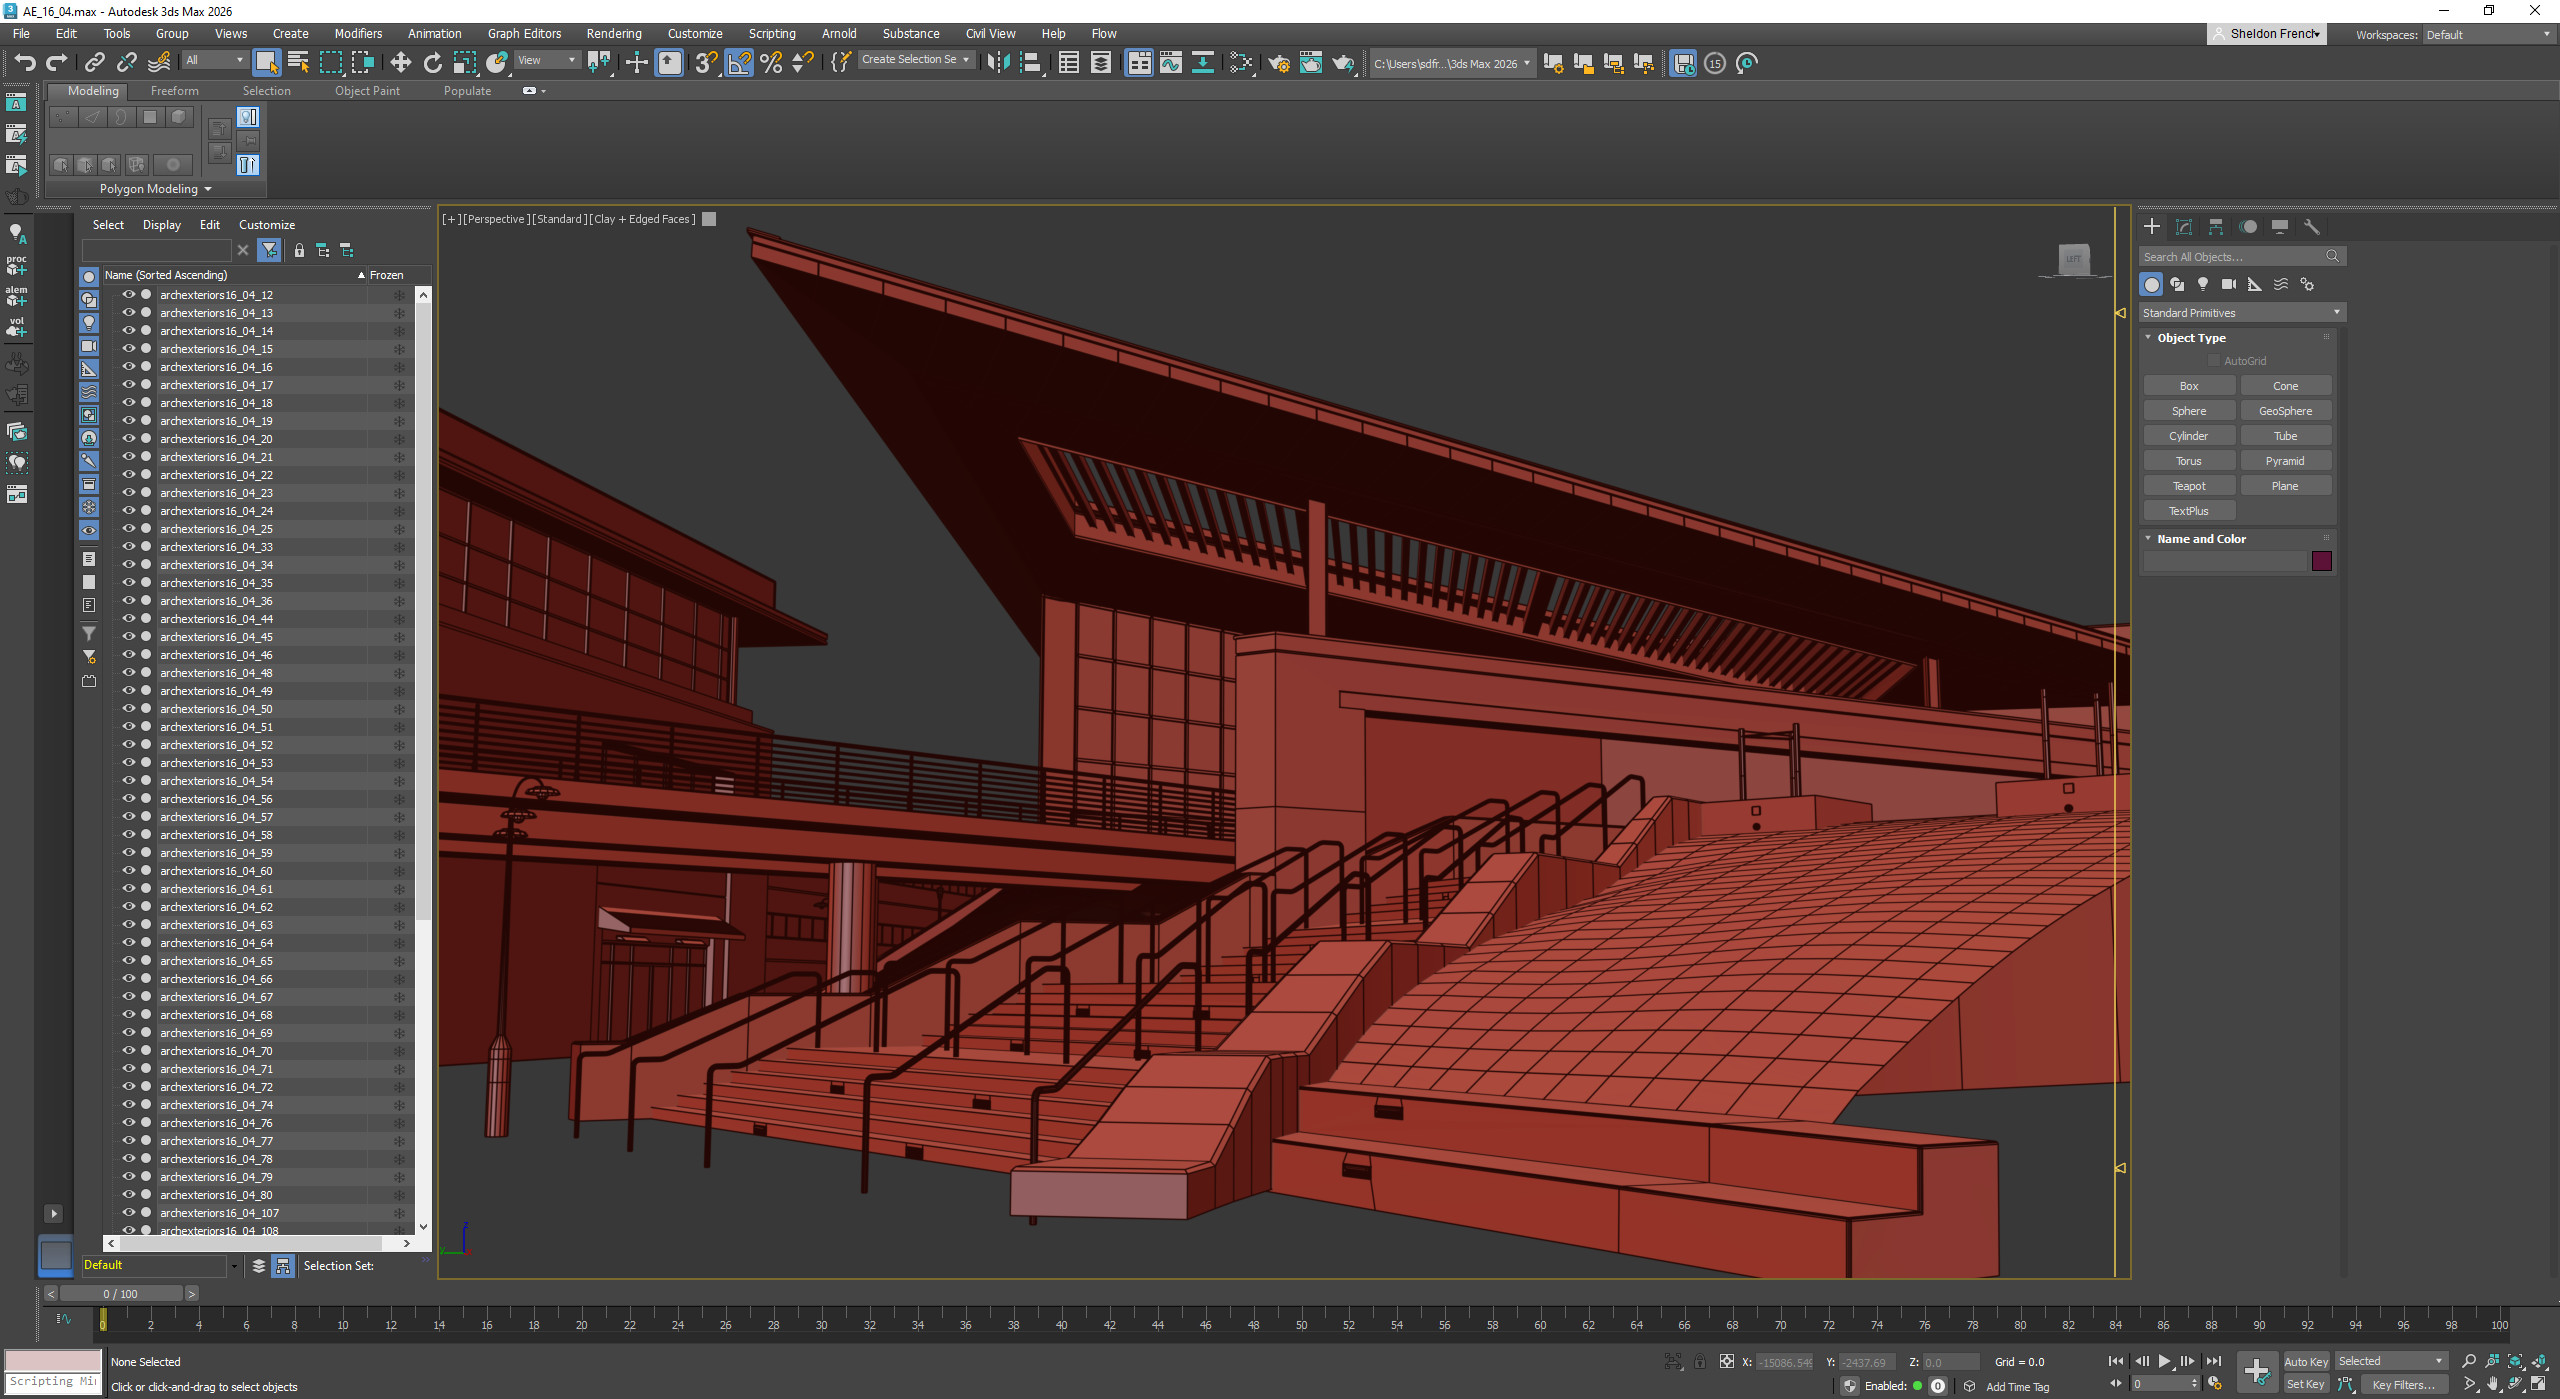Image resolution: width=2560 pixels, height=1399 pixels.
Task: Open the Workspaces dropdown
Action: [x=2489, y=34]
